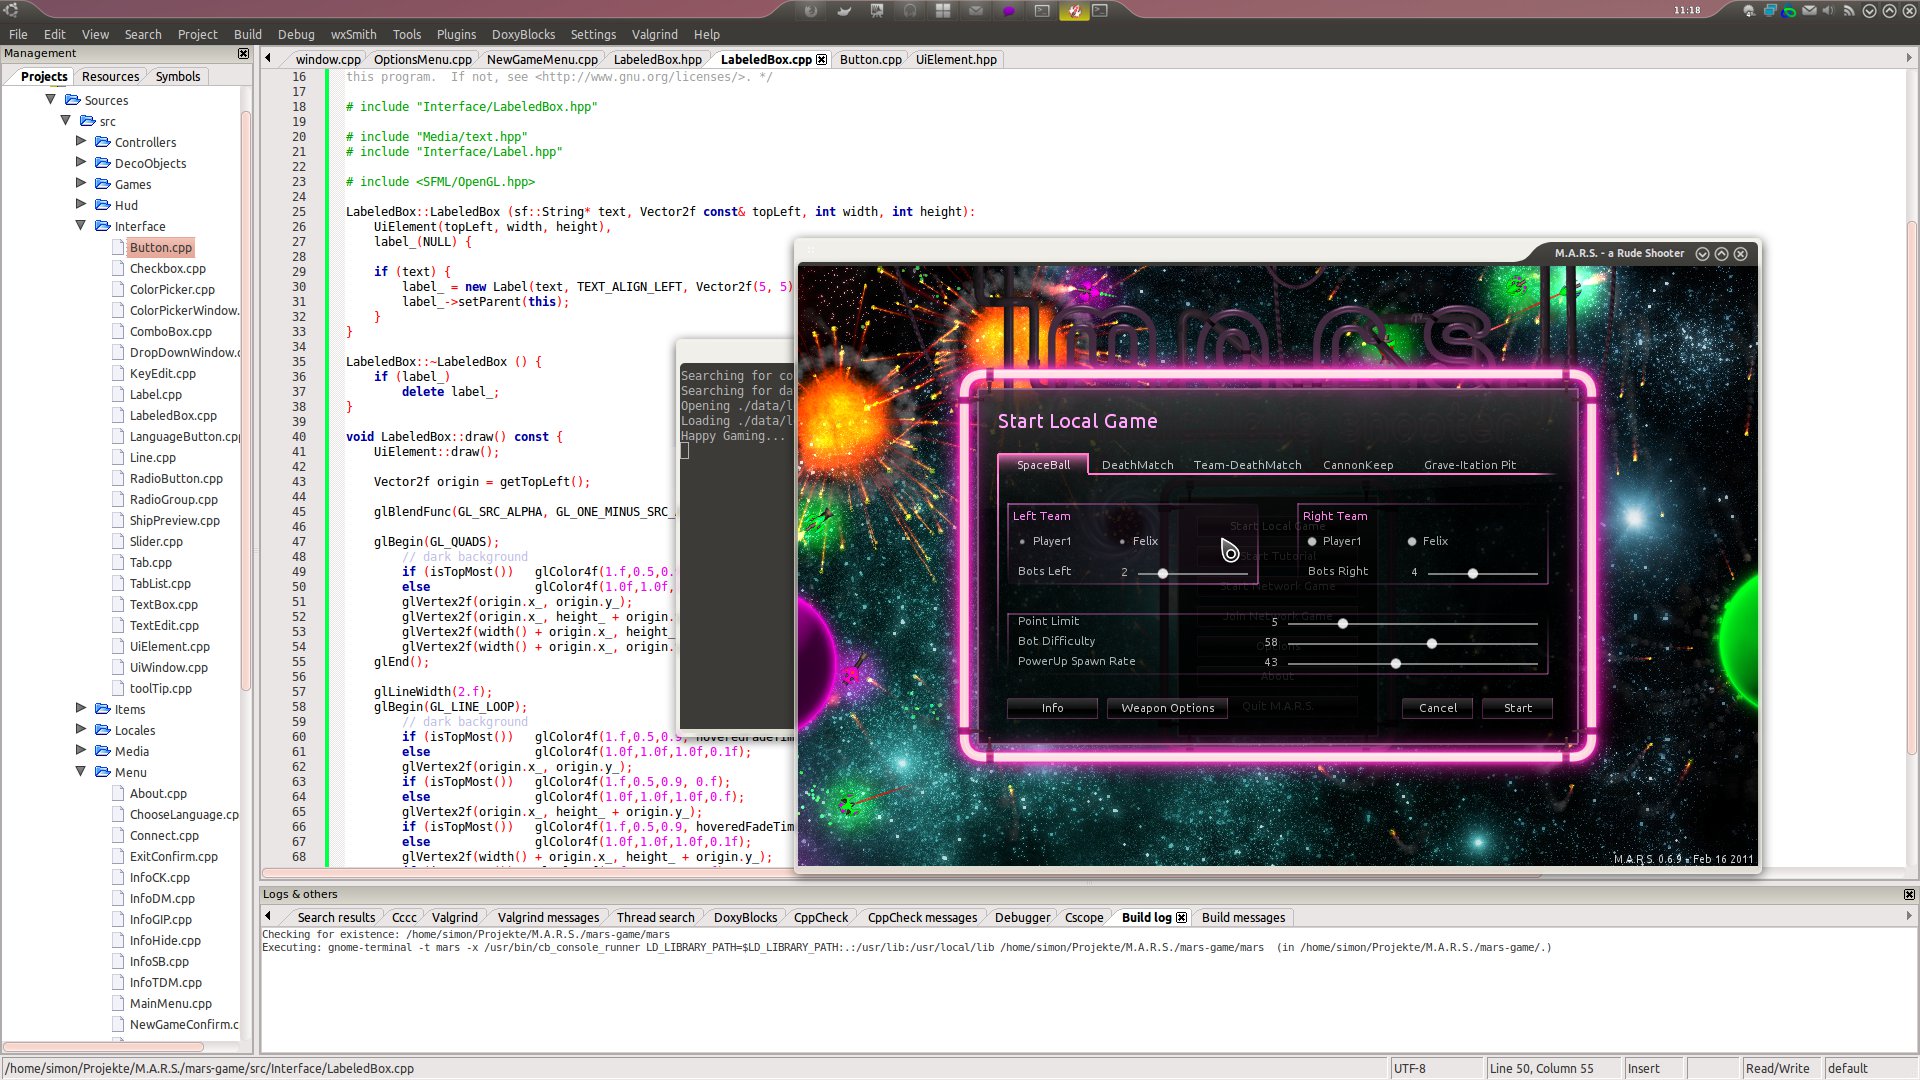This screenshot has height=1080, width=1920.
Task: Select Felix radio button in Left Team
Action: (1122, 542)
